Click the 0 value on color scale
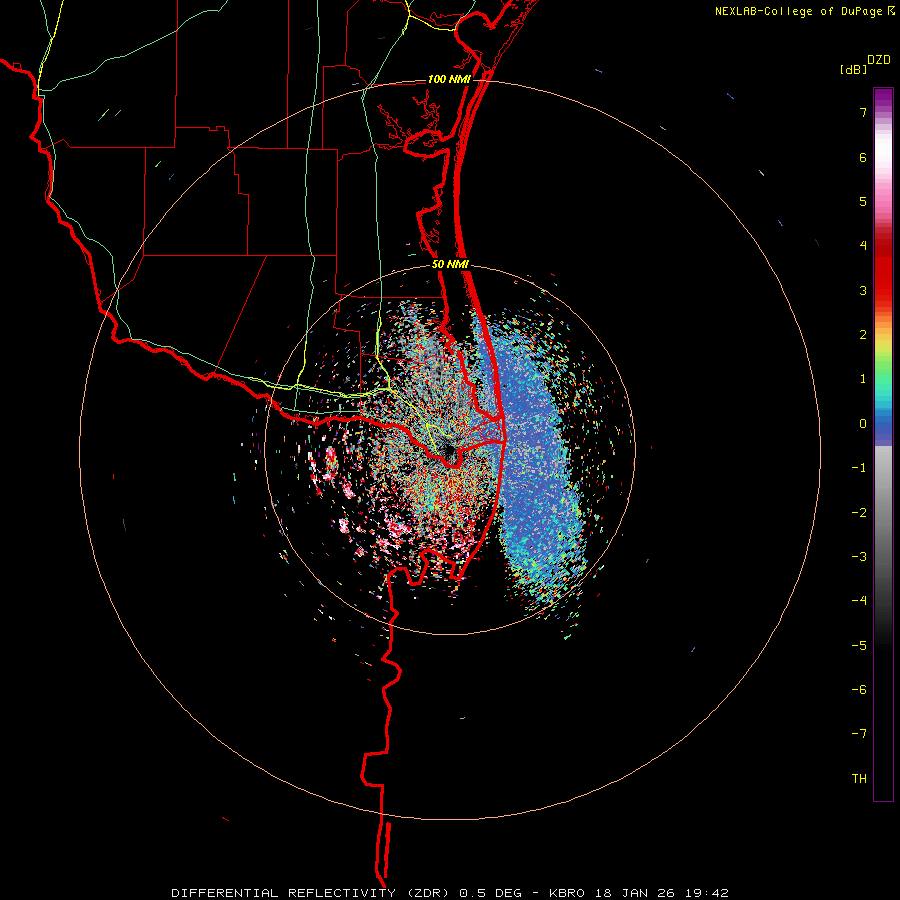This screenshot has height=900, width=900. click(x=863, y=424)
